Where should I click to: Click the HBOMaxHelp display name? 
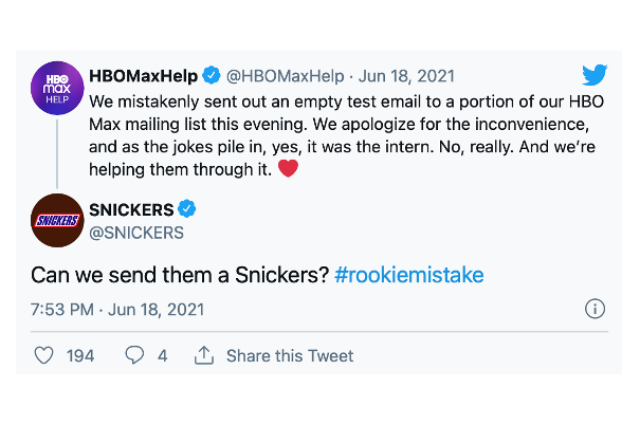(143, 76)
